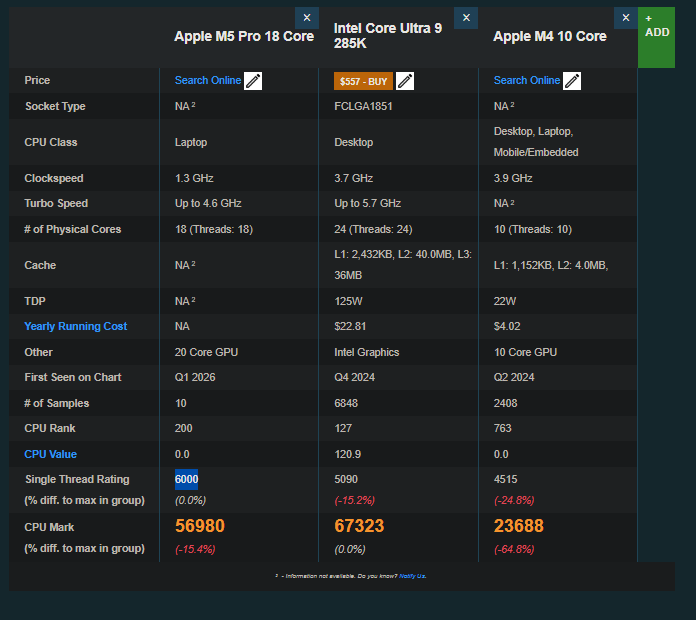The height and width of the screenshot is (620, 696).
Task: Click the Cache row label
Action: pos(40,265)
